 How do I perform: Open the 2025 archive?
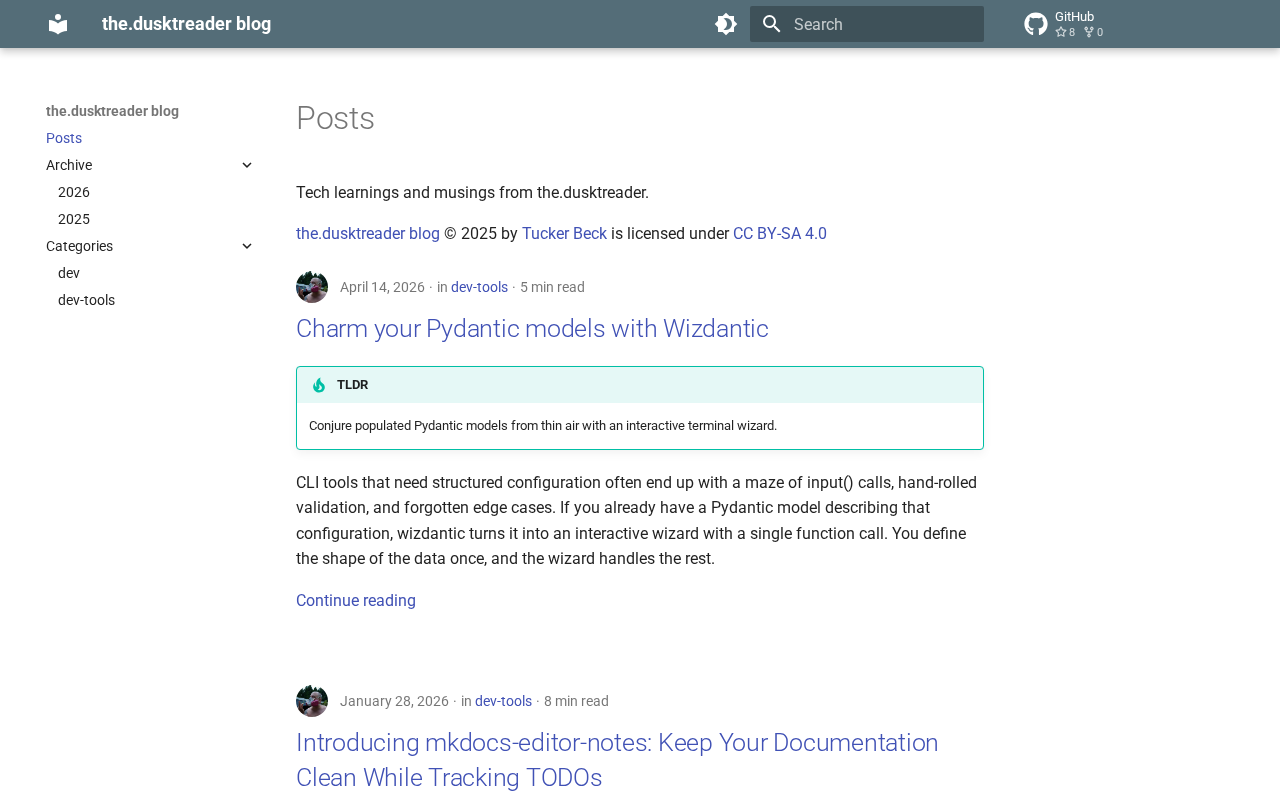point(74,219)
